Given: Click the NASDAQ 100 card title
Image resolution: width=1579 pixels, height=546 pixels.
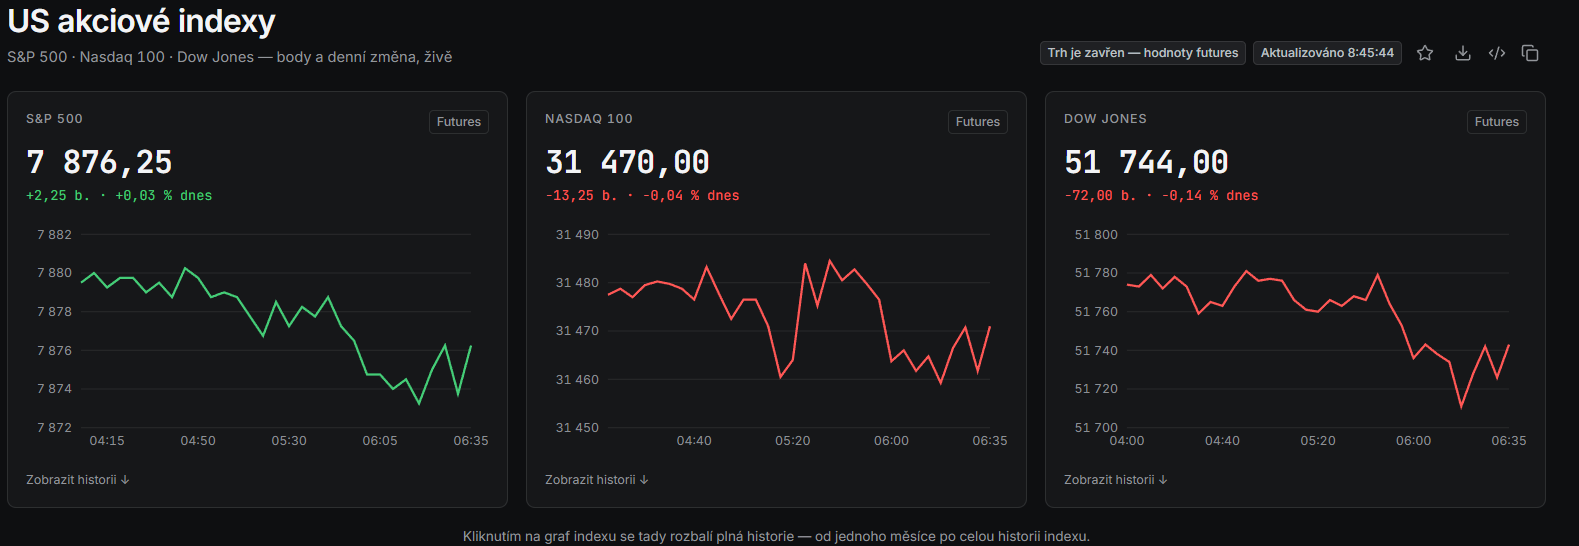Looking at the screenshot, I should click(589, 119).
